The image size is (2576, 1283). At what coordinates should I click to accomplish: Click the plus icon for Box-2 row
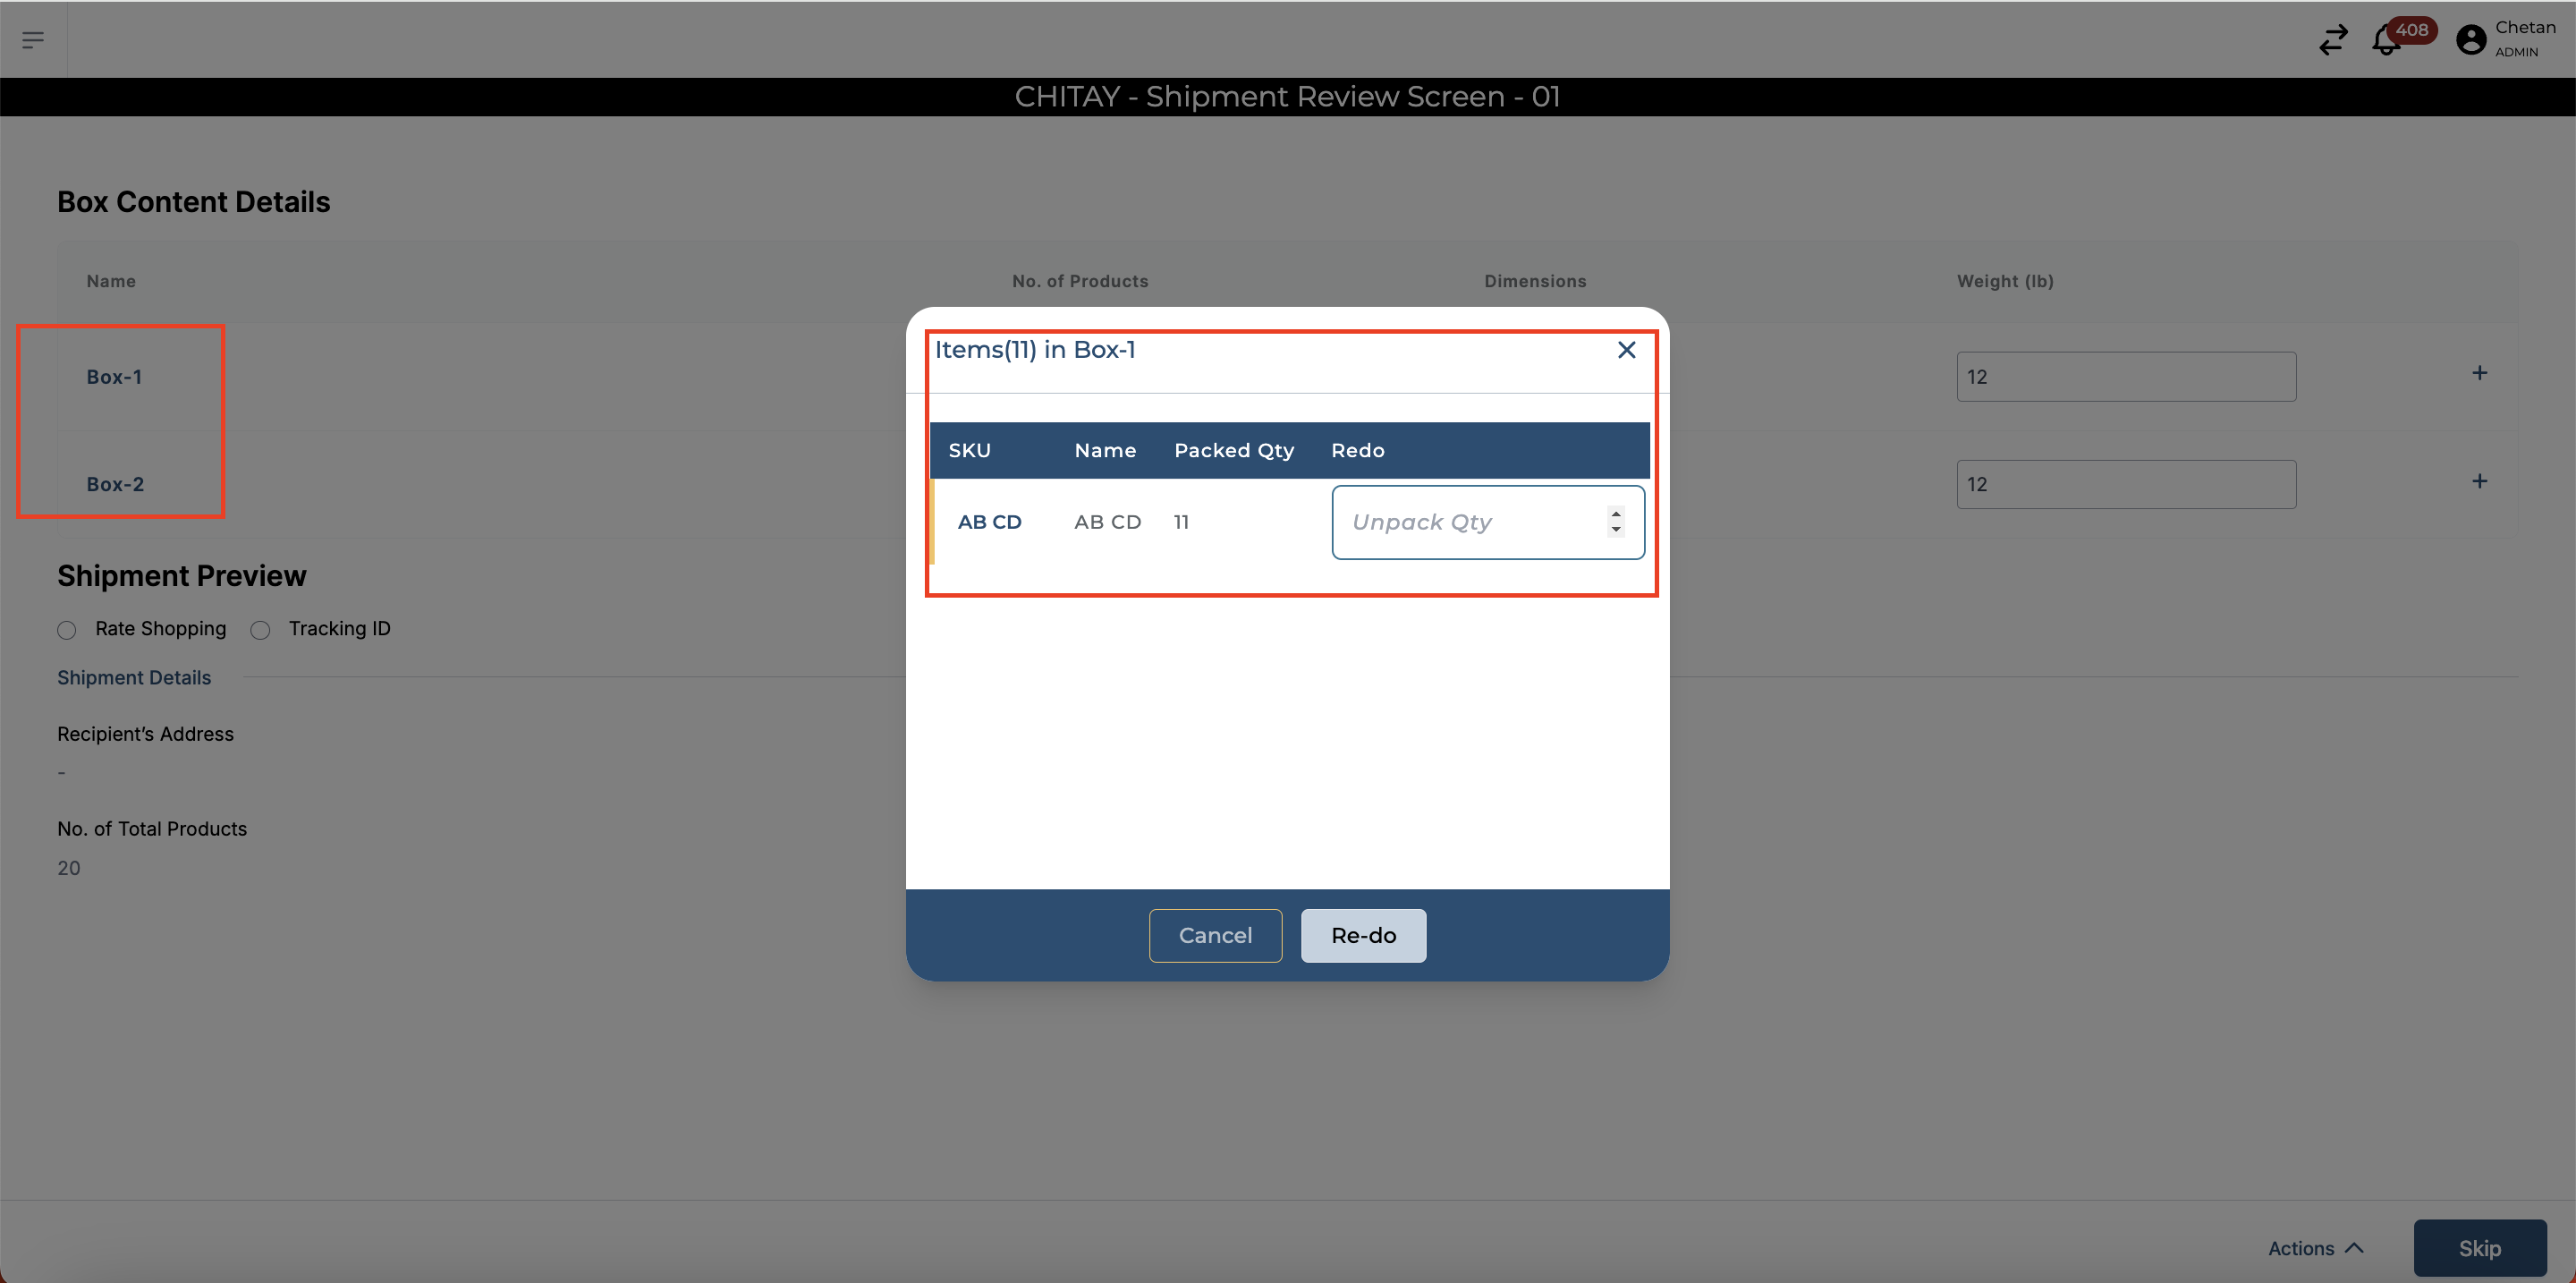pyautogui.click(x=2479, y=481)
